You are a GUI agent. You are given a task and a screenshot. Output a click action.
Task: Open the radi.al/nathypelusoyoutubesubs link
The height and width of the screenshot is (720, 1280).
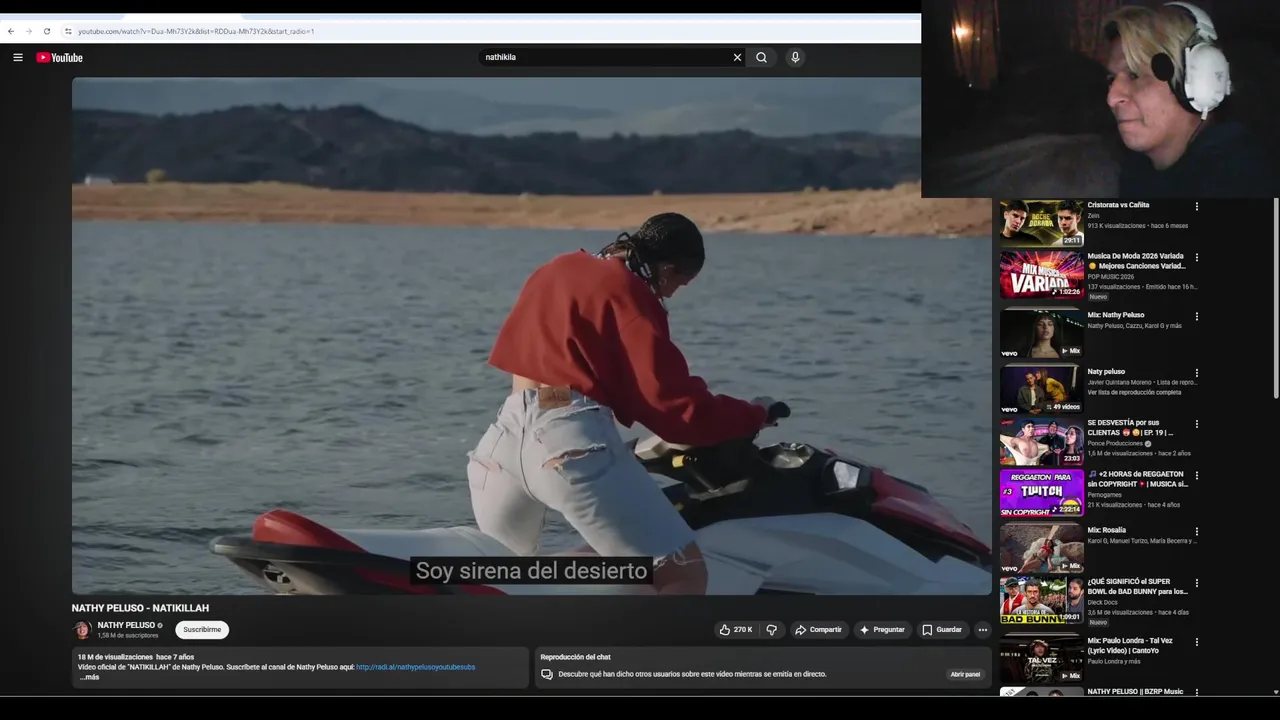tap(415, 667)
